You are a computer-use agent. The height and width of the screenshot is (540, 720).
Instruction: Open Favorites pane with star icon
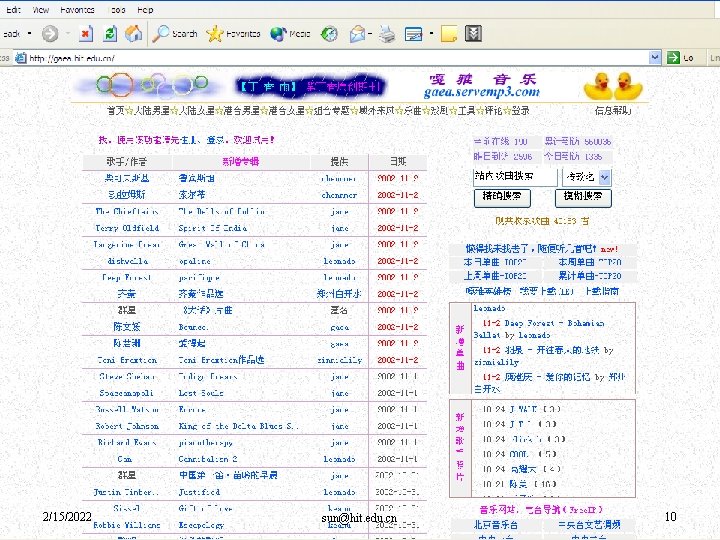(233, 34)
